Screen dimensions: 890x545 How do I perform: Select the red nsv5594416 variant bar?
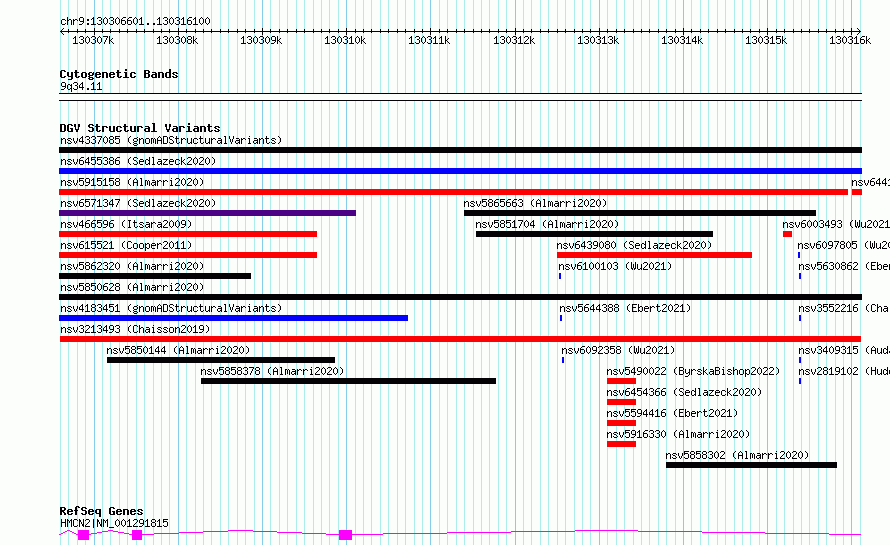click(x=622, y=423)
